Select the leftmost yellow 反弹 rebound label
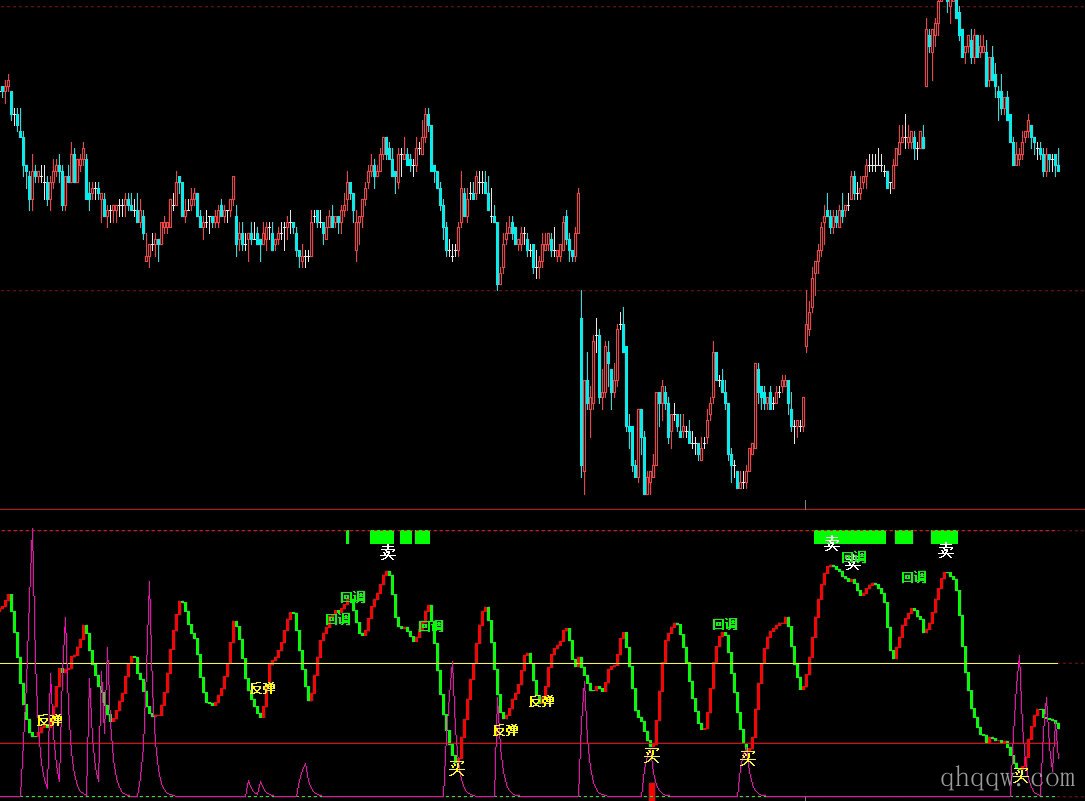 49,720
